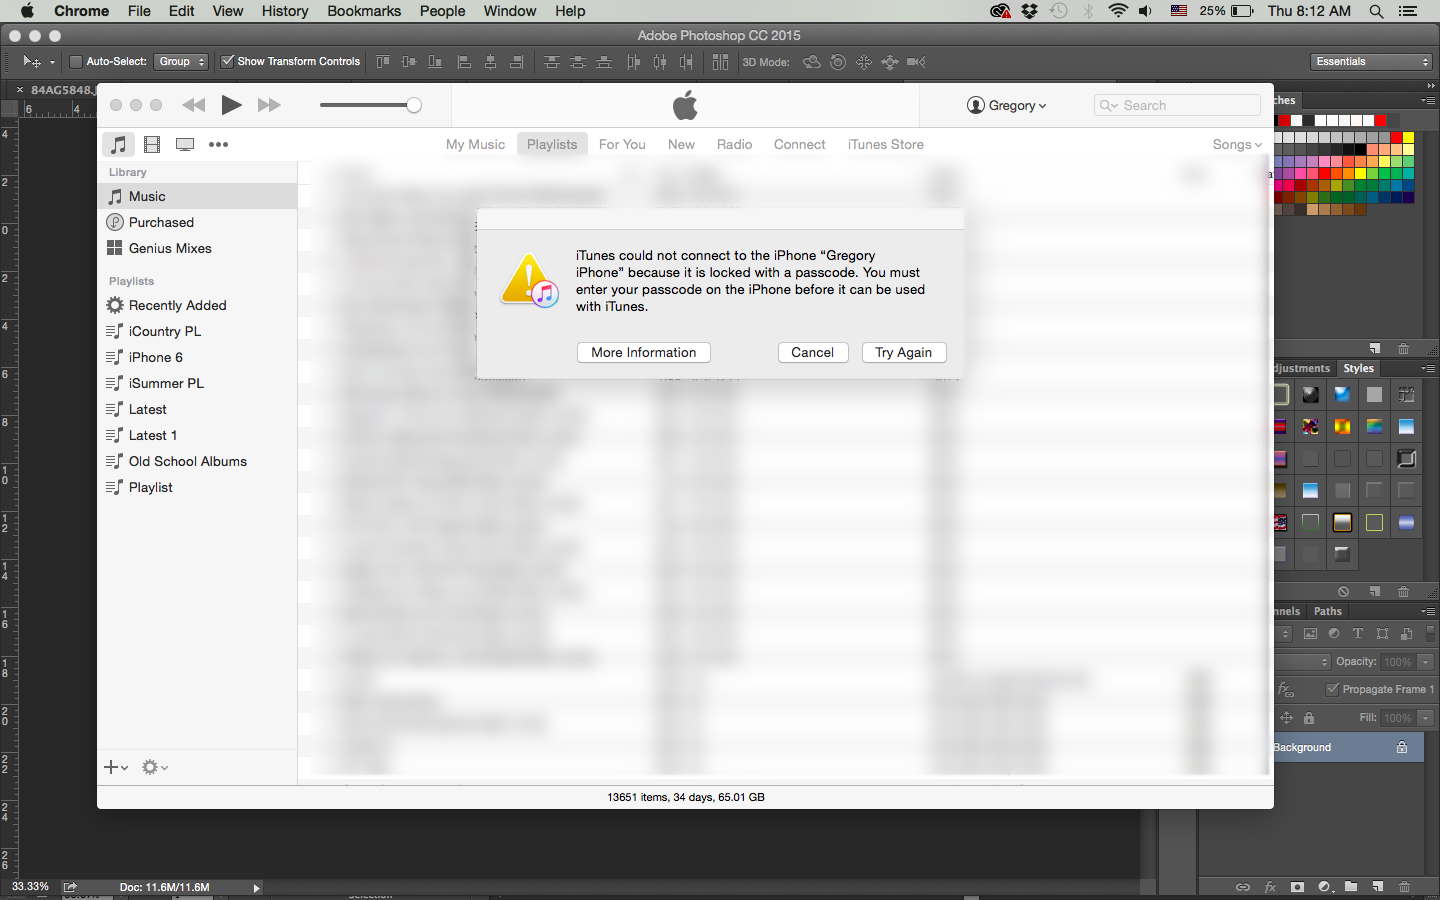Open the iSummer PL playlist
The image size is (1440, 900).
(197, 383)
